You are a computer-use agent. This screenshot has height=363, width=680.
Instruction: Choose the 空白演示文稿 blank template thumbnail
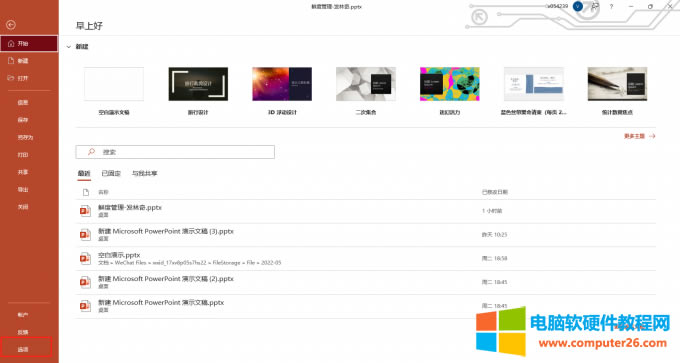point(114,84)
